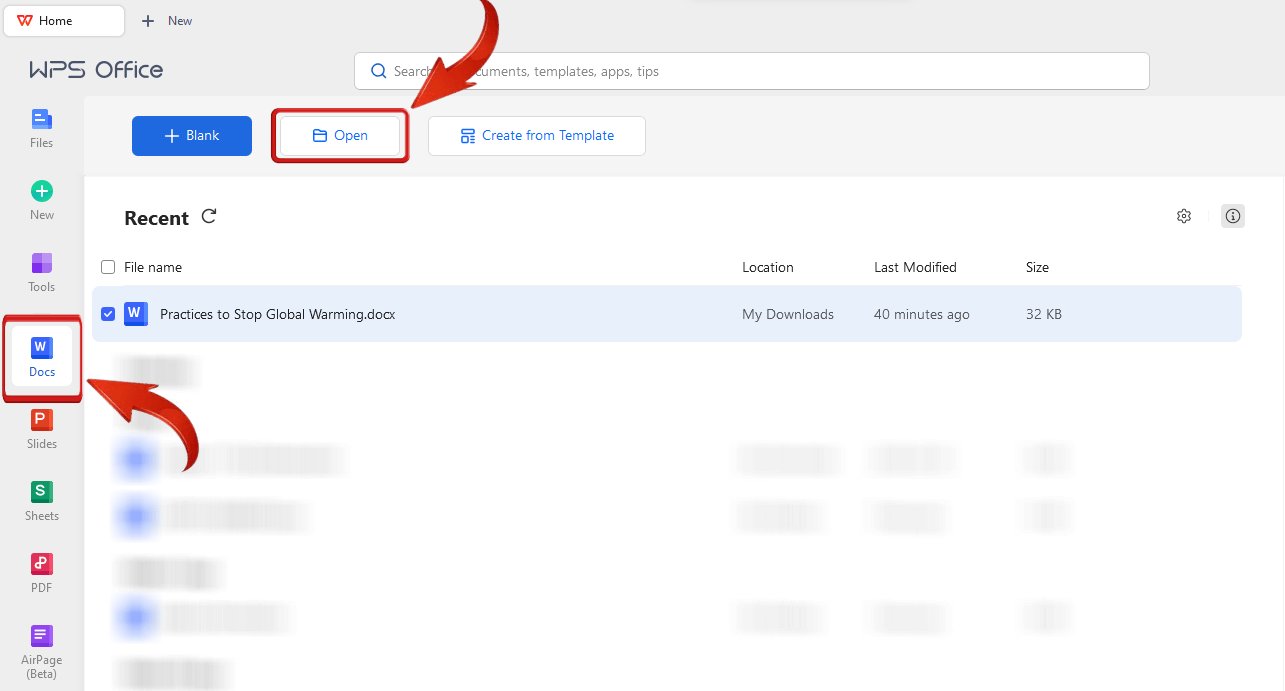The height and width of the screenshot is (691, 1285).
Task: Click the search magnifier icon
Action: [x=378, y=71]
